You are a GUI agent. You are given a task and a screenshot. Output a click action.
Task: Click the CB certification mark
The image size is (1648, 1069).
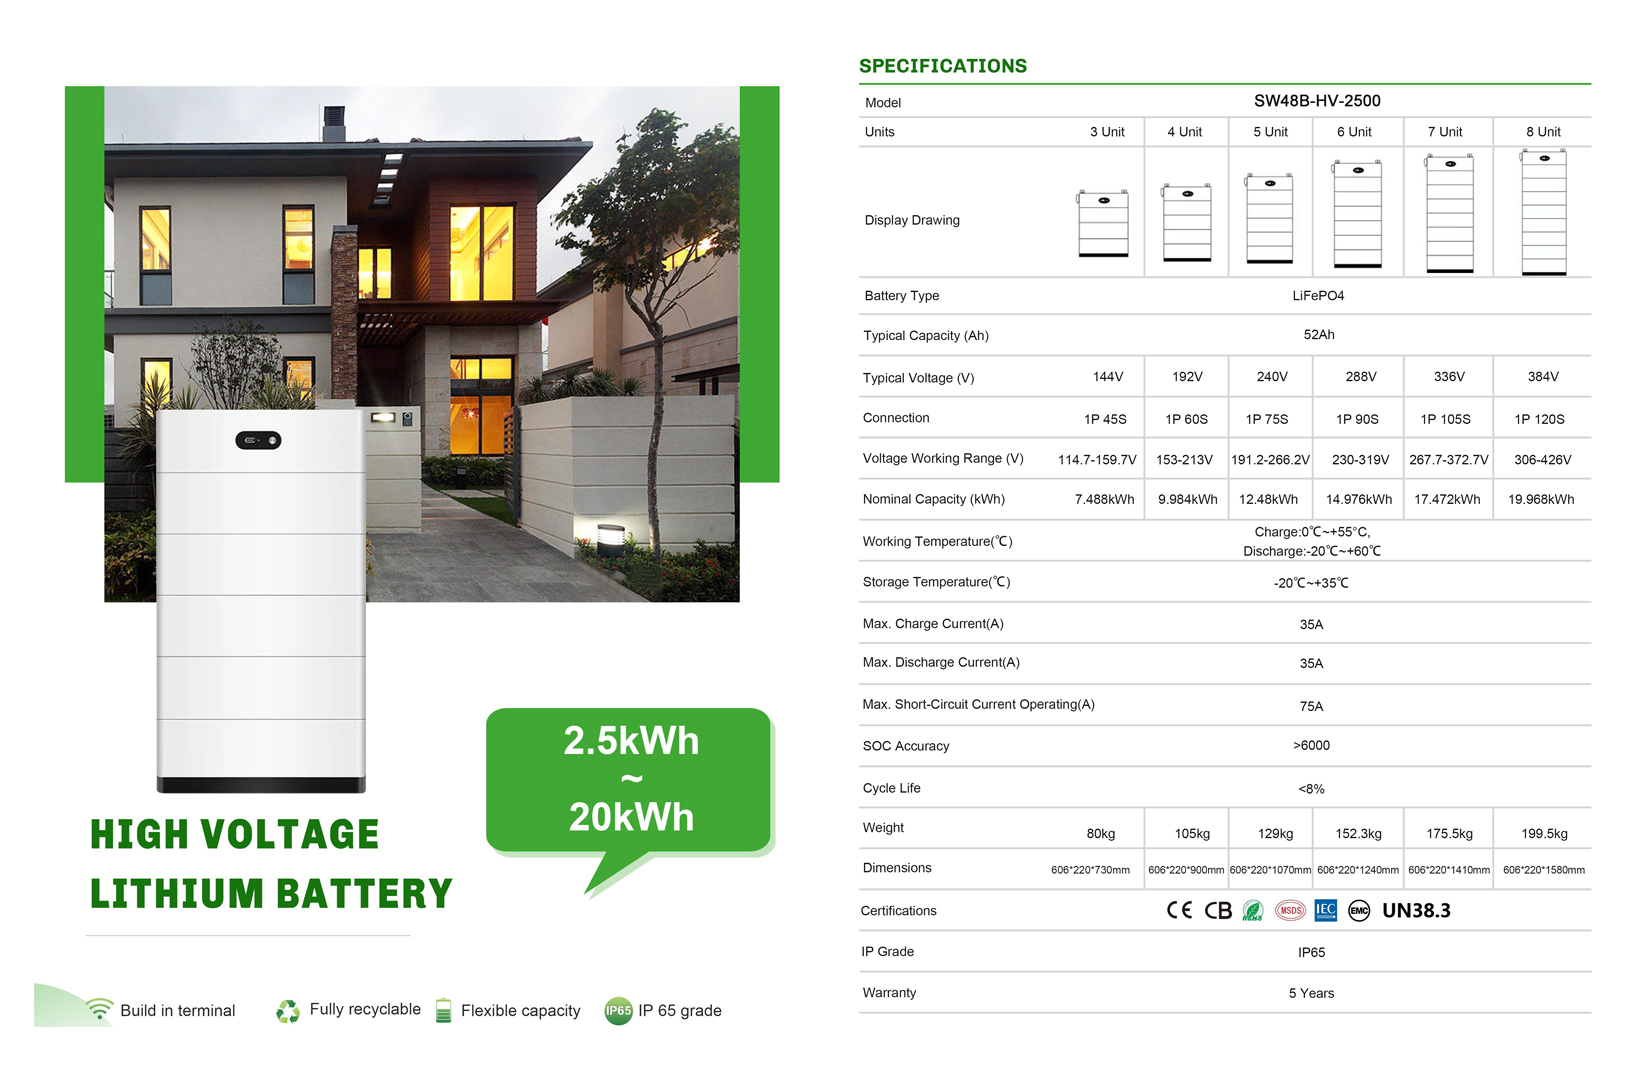click(x=1218, y=910)
